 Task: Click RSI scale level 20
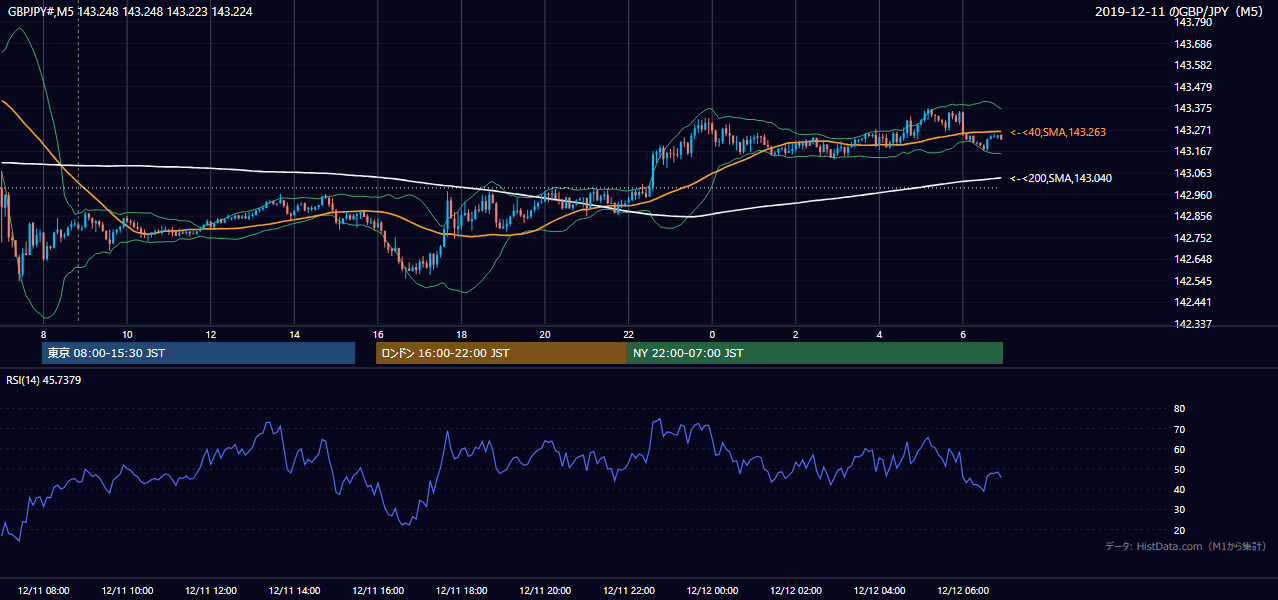coord(1179,530)
